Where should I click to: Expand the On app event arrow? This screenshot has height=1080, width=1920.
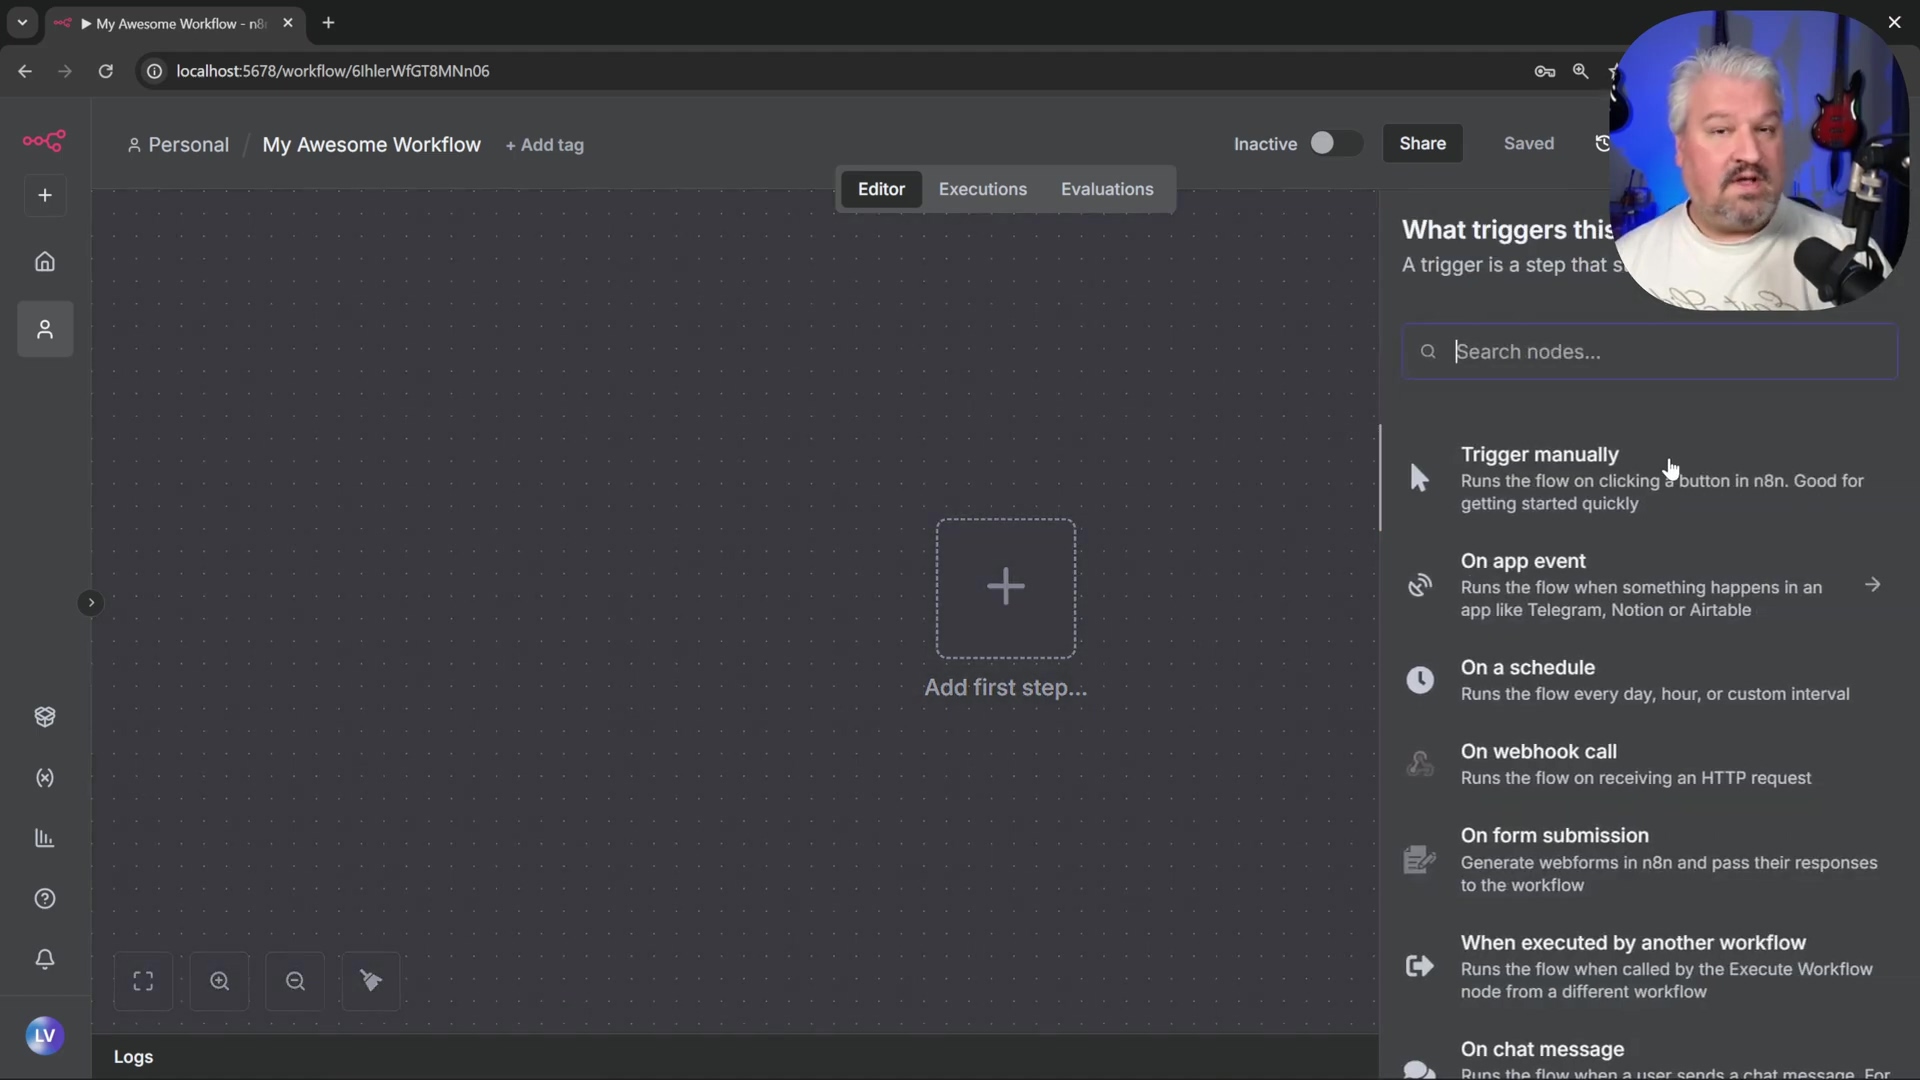[1872, 585]
